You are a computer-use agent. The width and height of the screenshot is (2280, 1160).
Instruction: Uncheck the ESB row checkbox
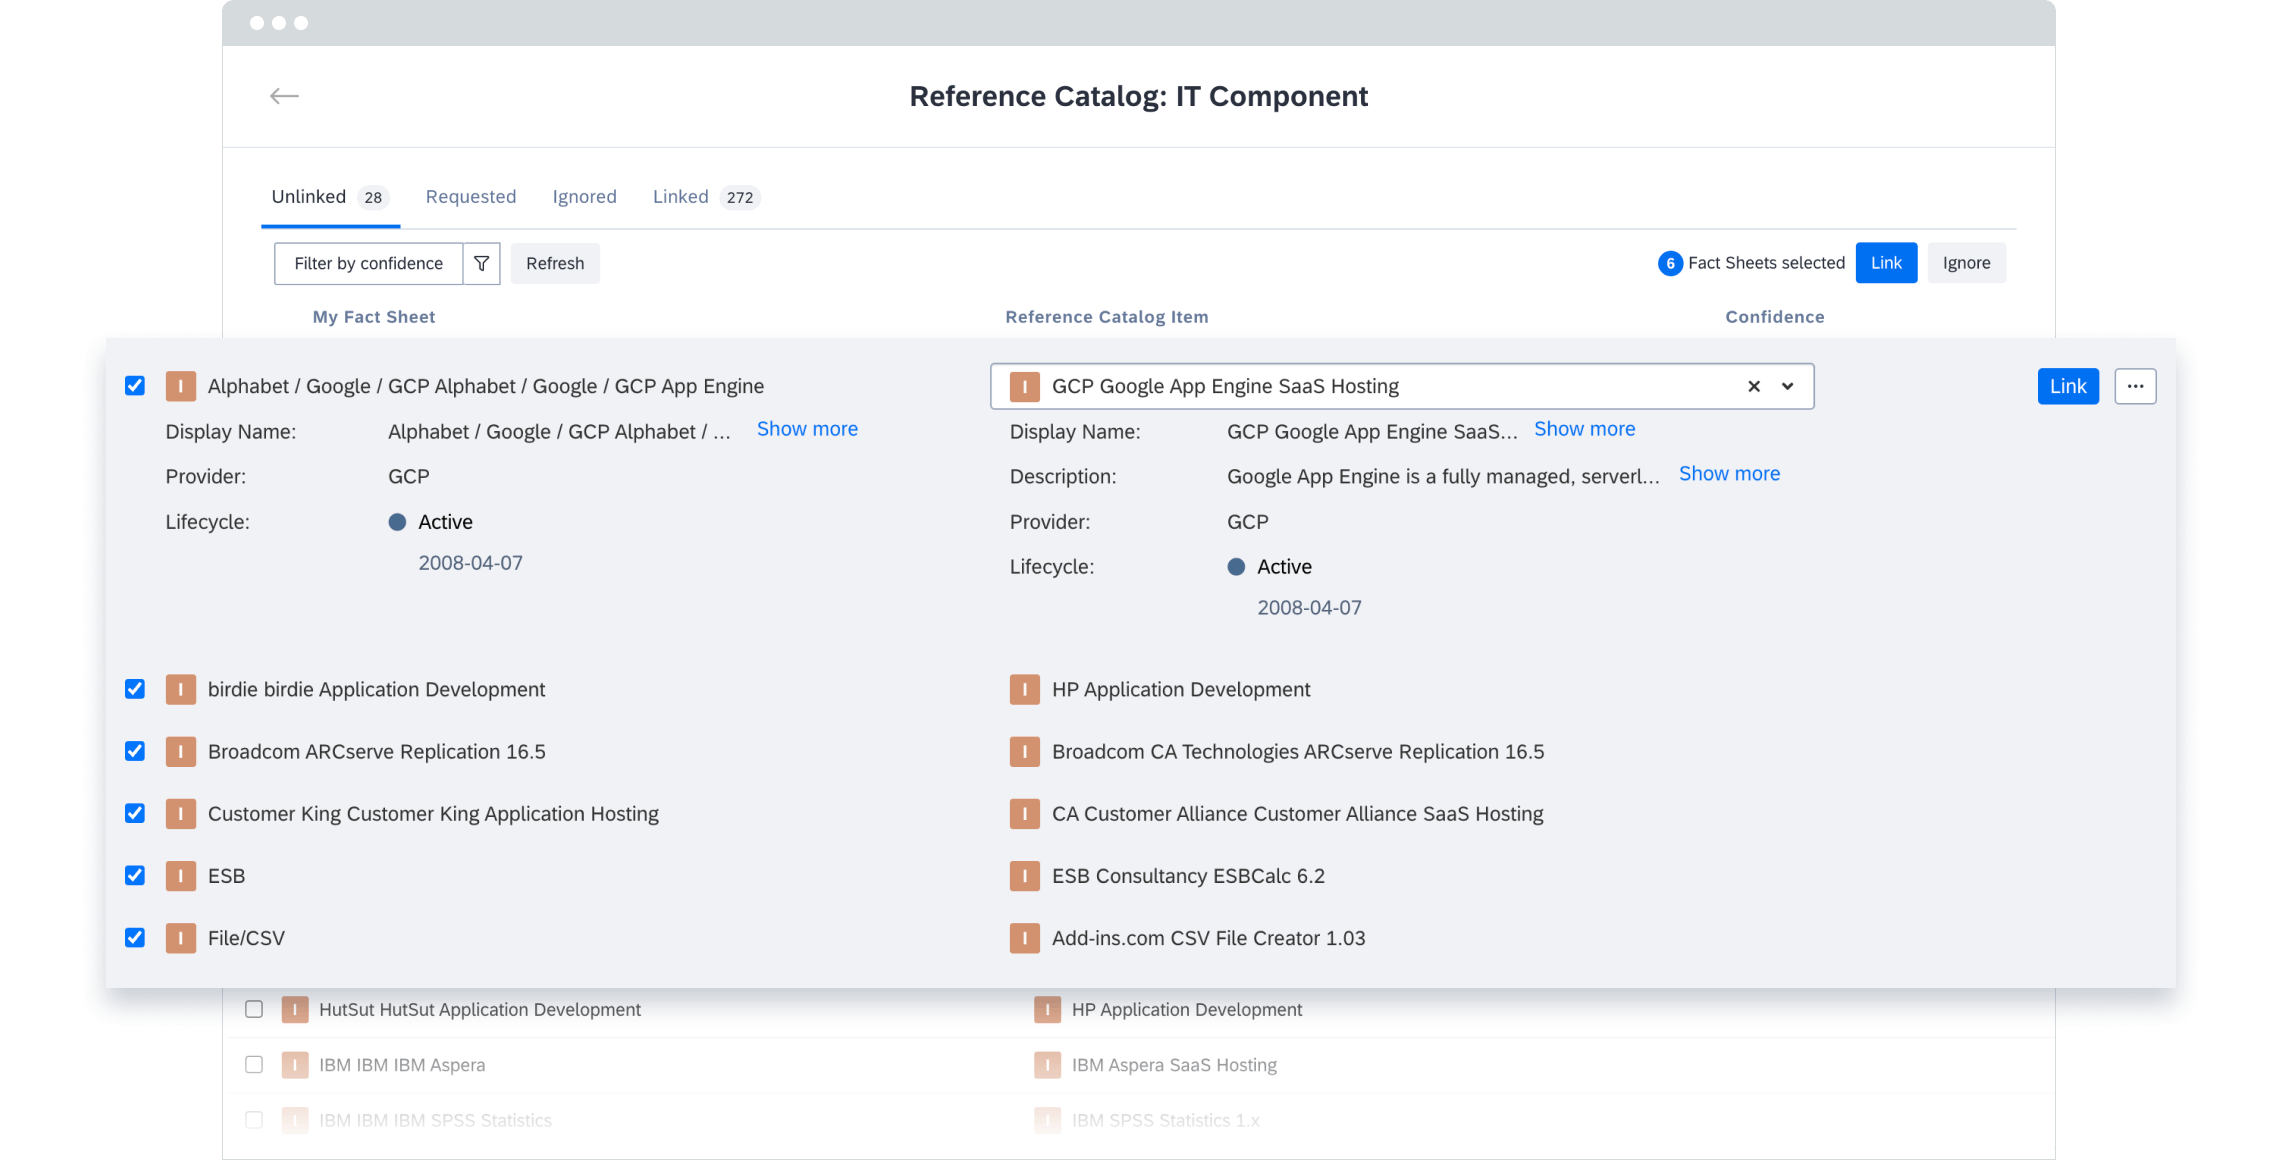point(135,875)
